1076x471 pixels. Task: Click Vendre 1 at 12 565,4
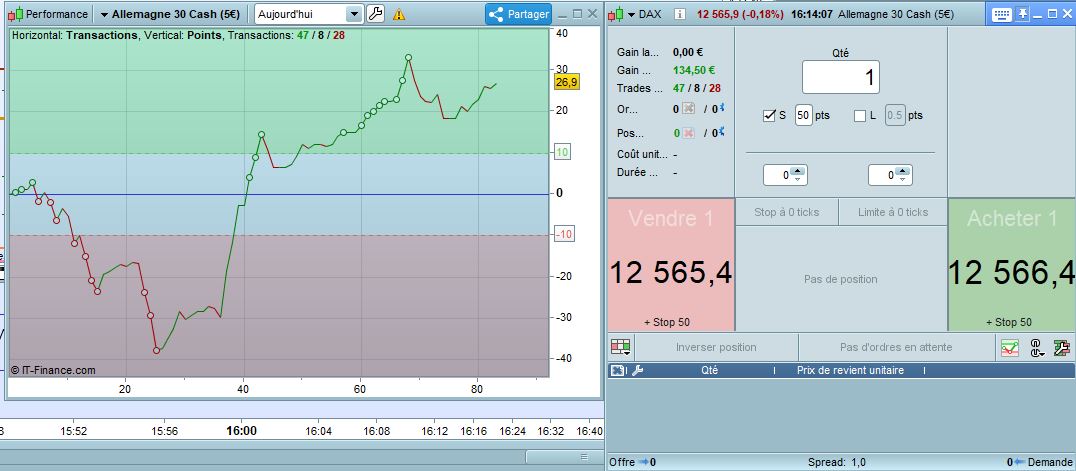pos(670,265)
